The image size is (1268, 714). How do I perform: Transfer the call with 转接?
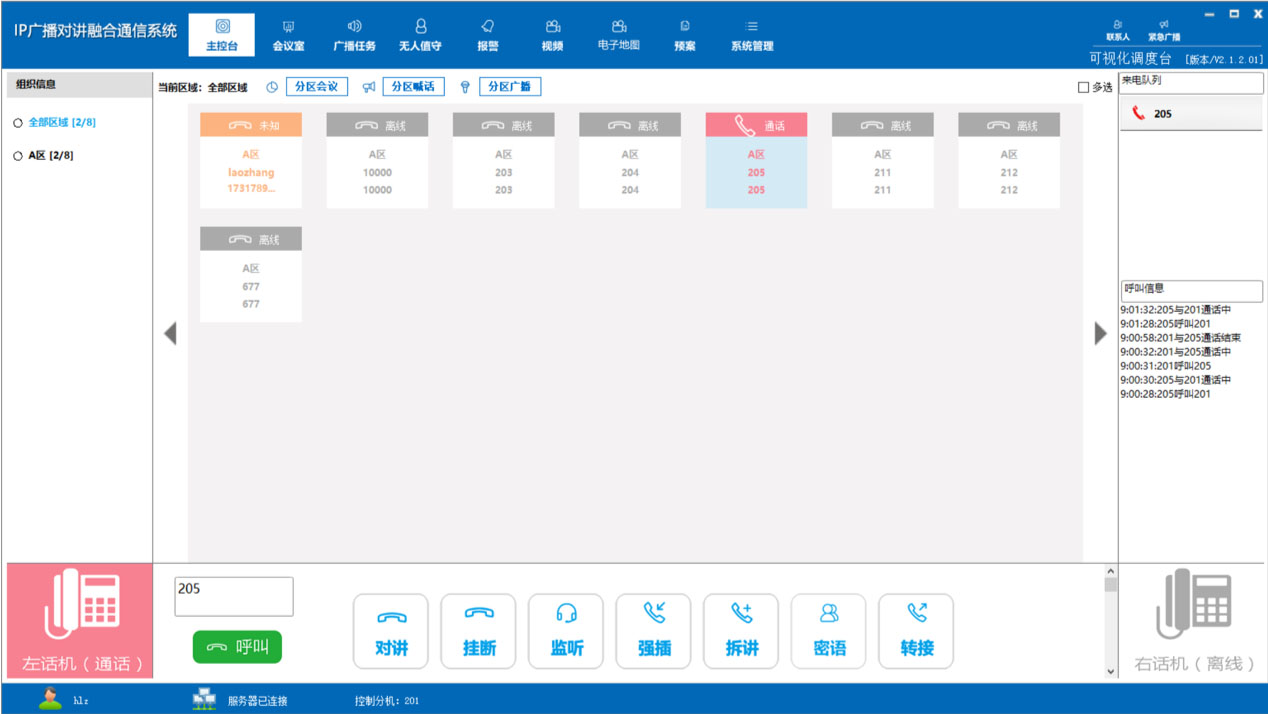pos(917,631)
